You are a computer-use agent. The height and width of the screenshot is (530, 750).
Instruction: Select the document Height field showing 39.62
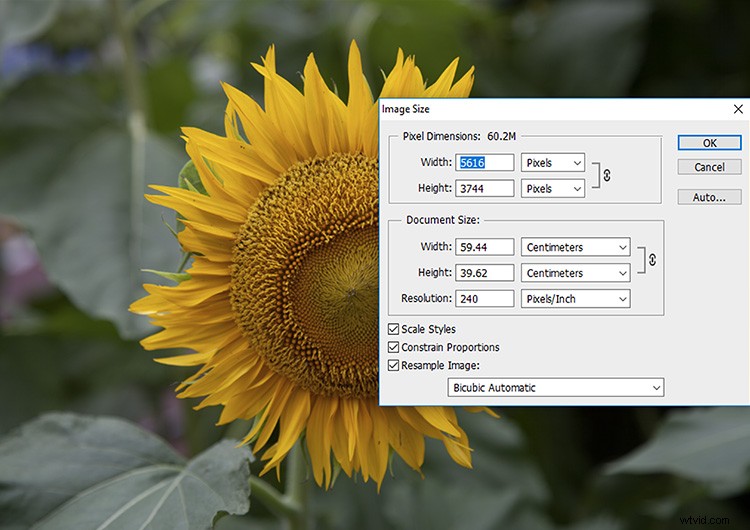(485, 273)
